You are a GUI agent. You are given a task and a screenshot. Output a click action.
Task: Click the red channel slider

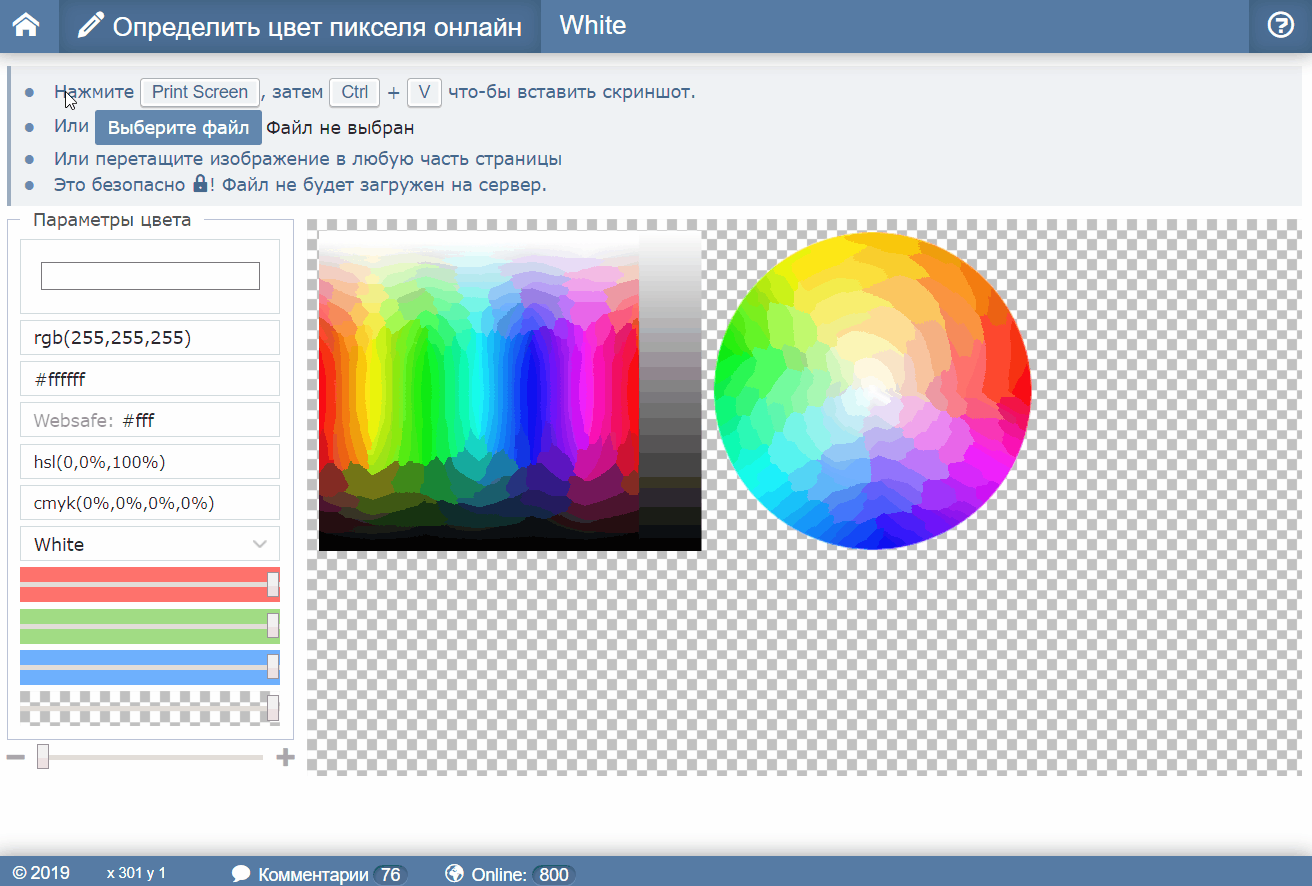150,585
